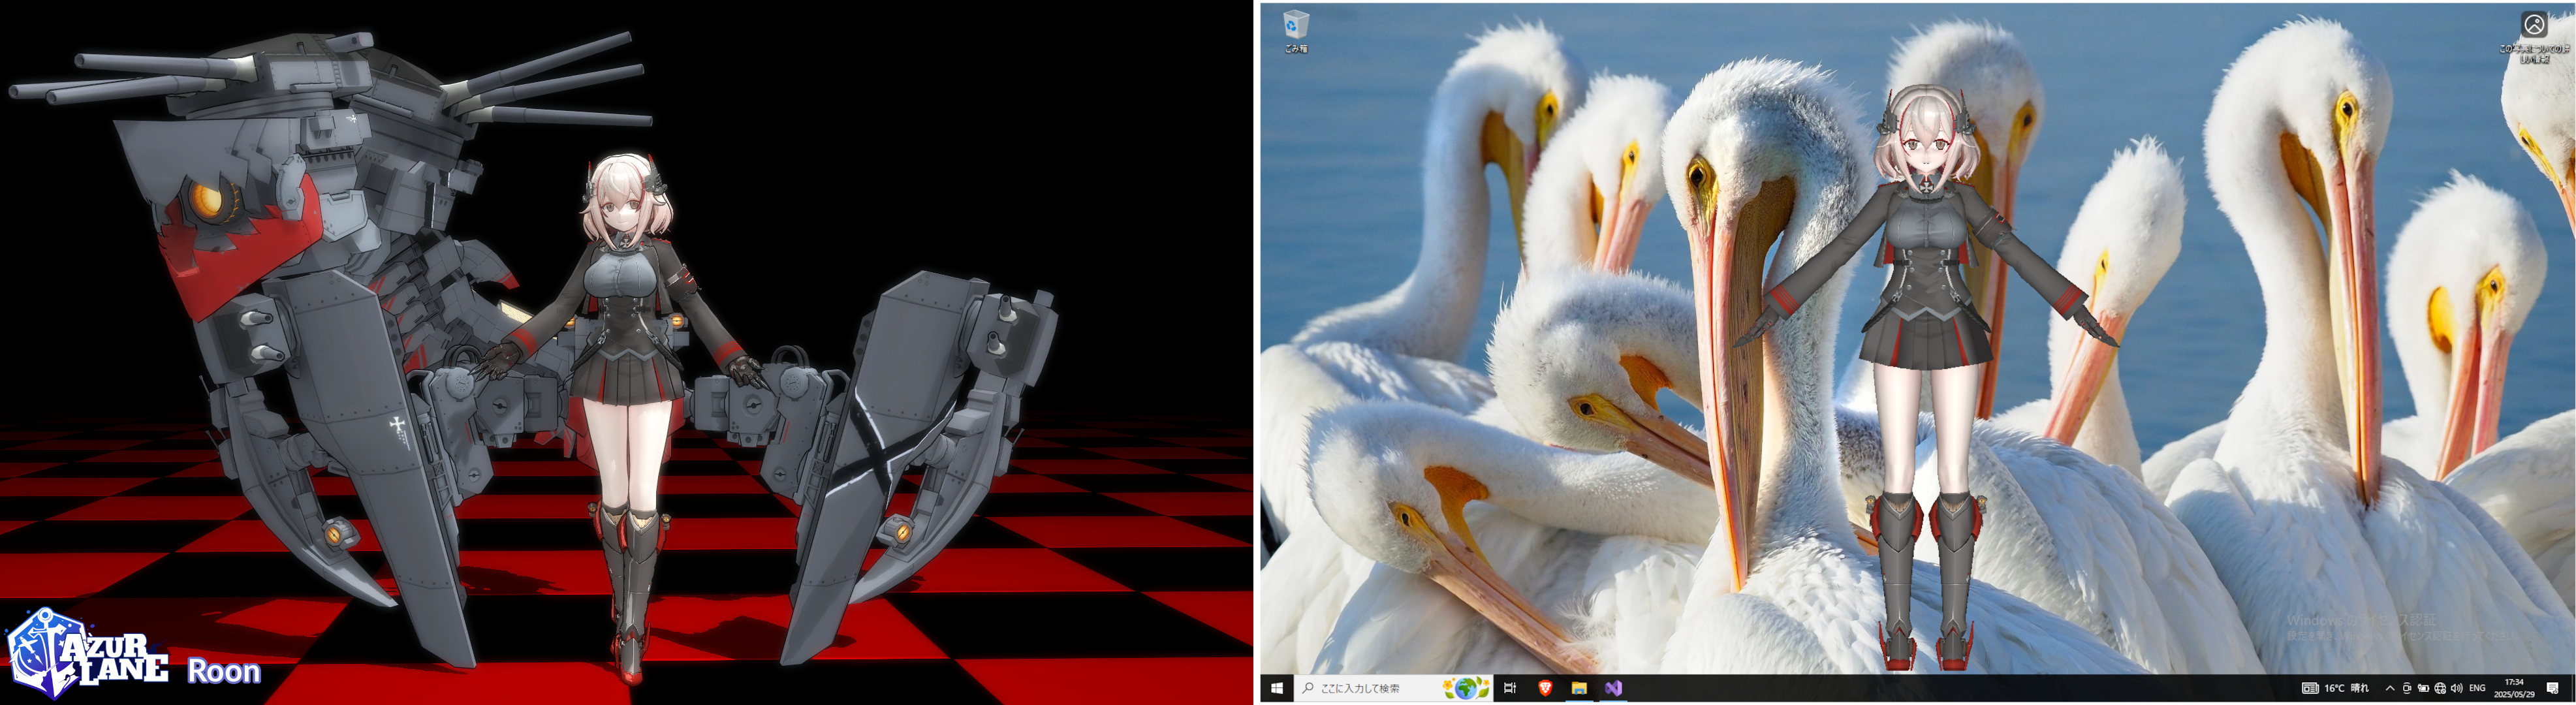Screen dimensions: 2576x705
Task: Check battery status in the system tray
Action: click(x=2423, y=688)
